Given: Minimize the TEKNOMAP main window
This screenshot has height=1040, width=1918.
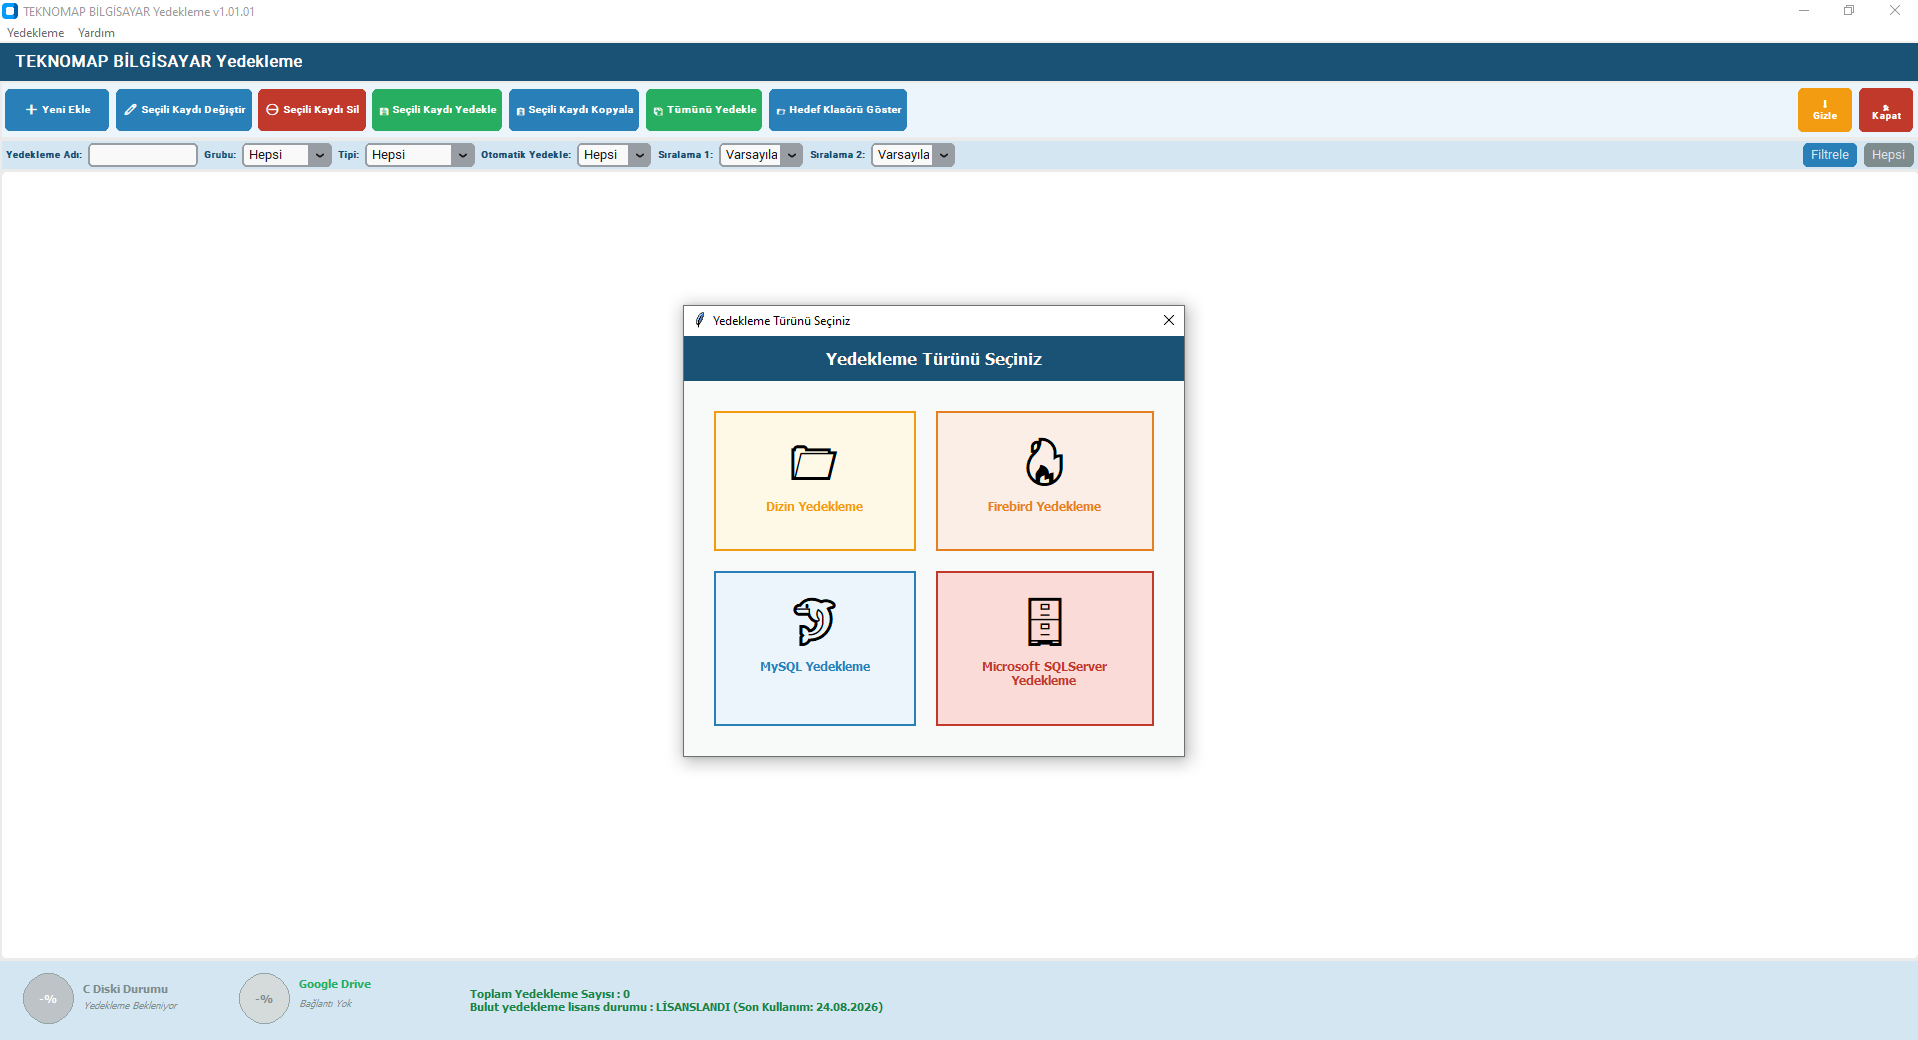Looking at the screenshot, I should [x=1803, y=11].
